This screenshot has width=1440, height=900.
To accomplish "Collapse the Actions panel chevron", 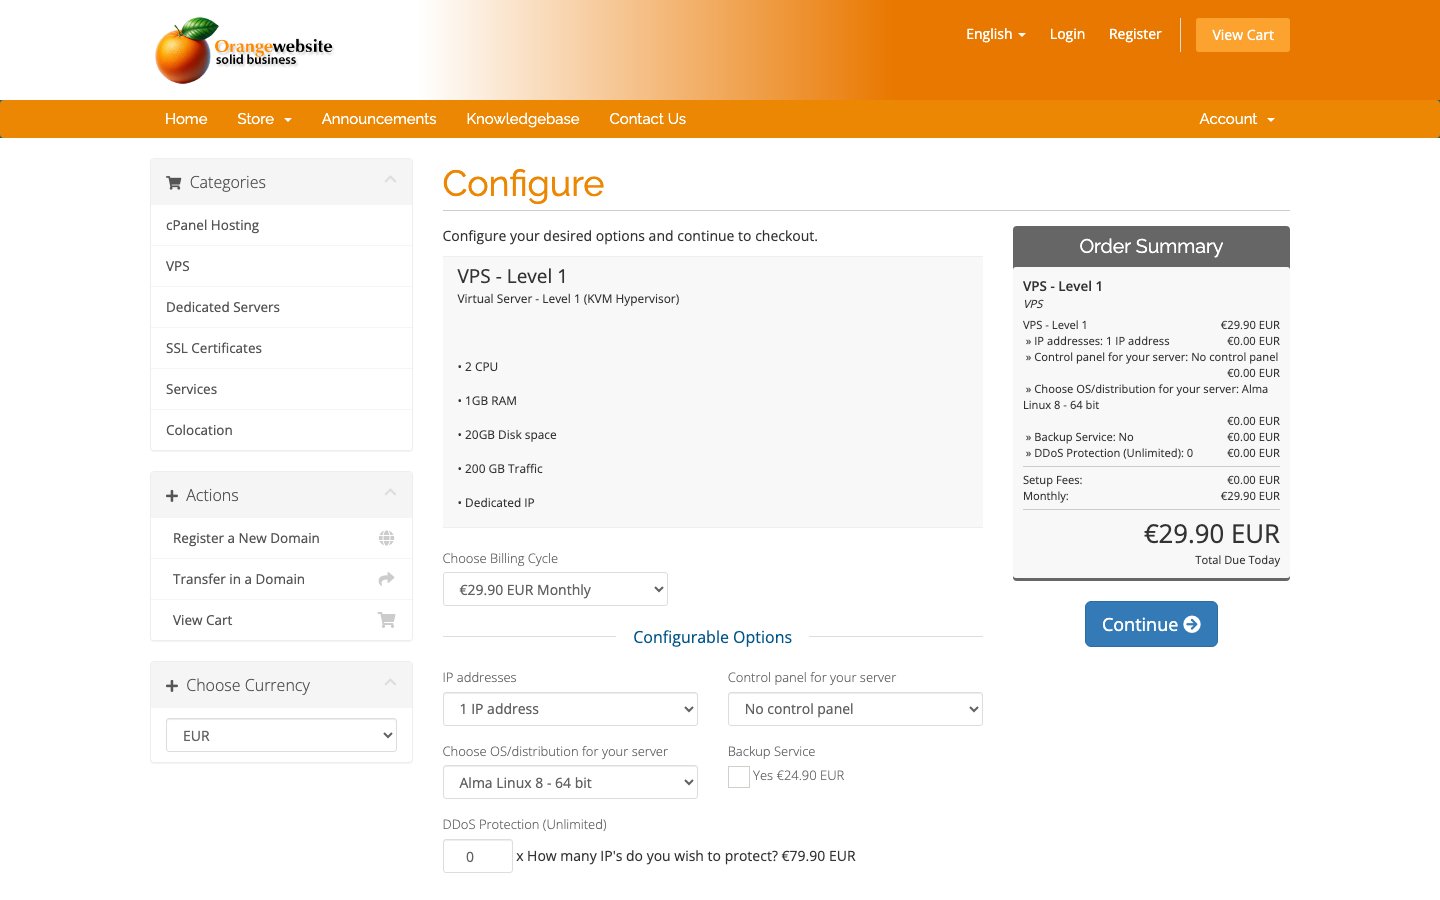I will 390,493.
